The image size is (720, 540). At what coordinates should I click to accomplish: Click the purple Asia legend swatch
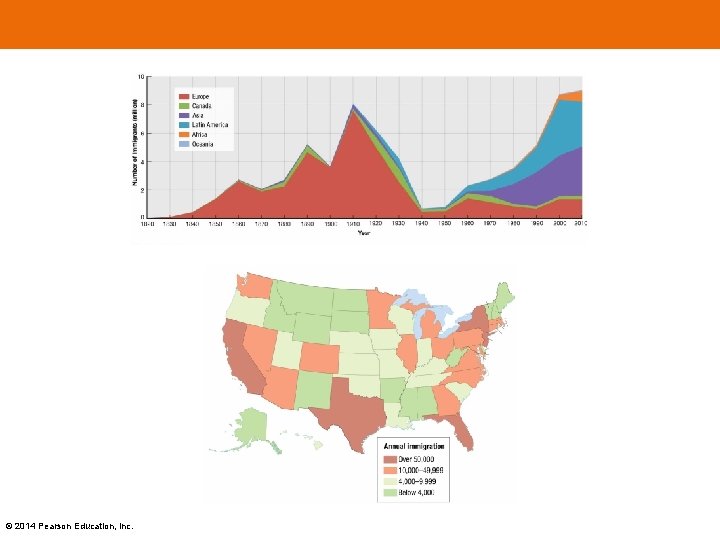[184, 116]
